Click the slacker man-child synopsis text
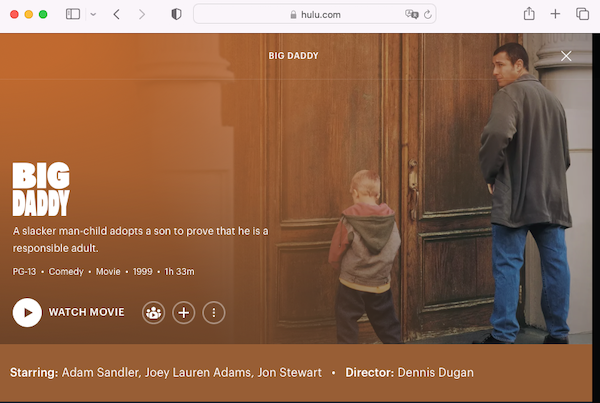 pyautogui.click(x=140, y=240)
